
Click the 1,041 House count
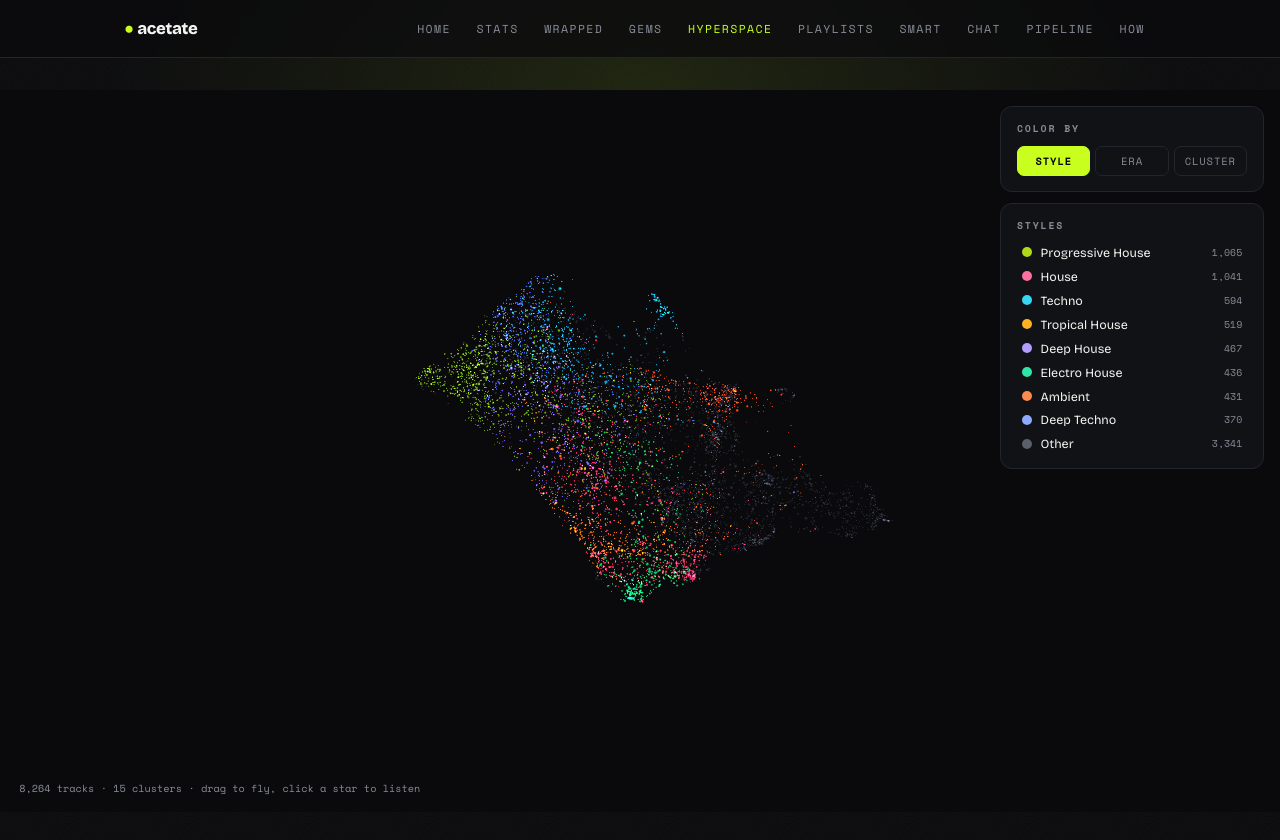1227,277
